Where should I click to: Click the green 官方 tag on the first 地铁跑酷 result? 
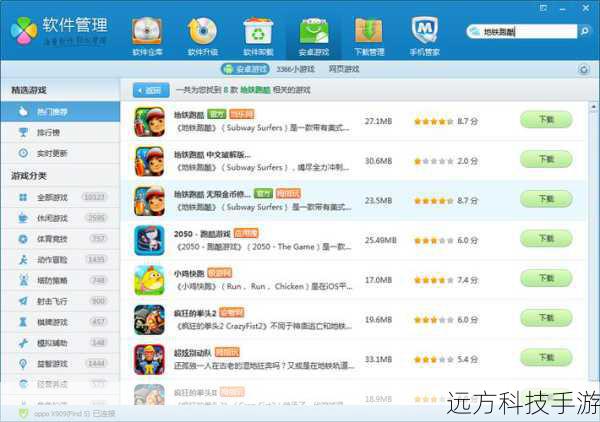click(217, 114)
